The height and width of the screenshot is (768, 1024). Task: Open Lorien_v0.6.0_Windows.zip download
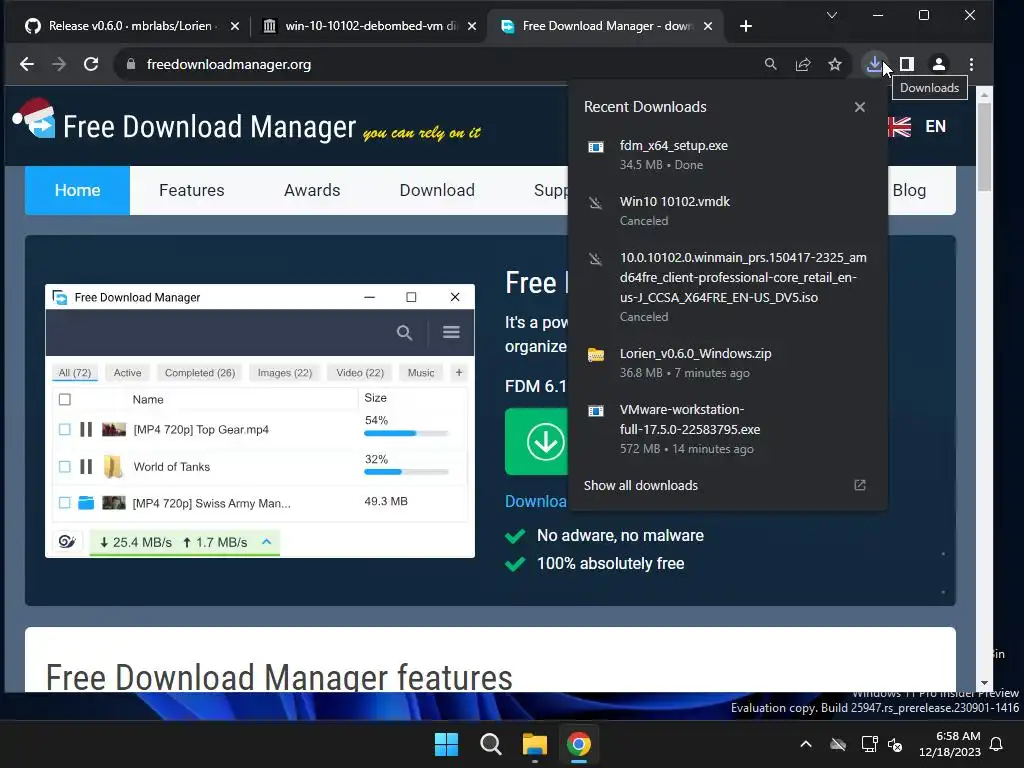coord(728,362)
